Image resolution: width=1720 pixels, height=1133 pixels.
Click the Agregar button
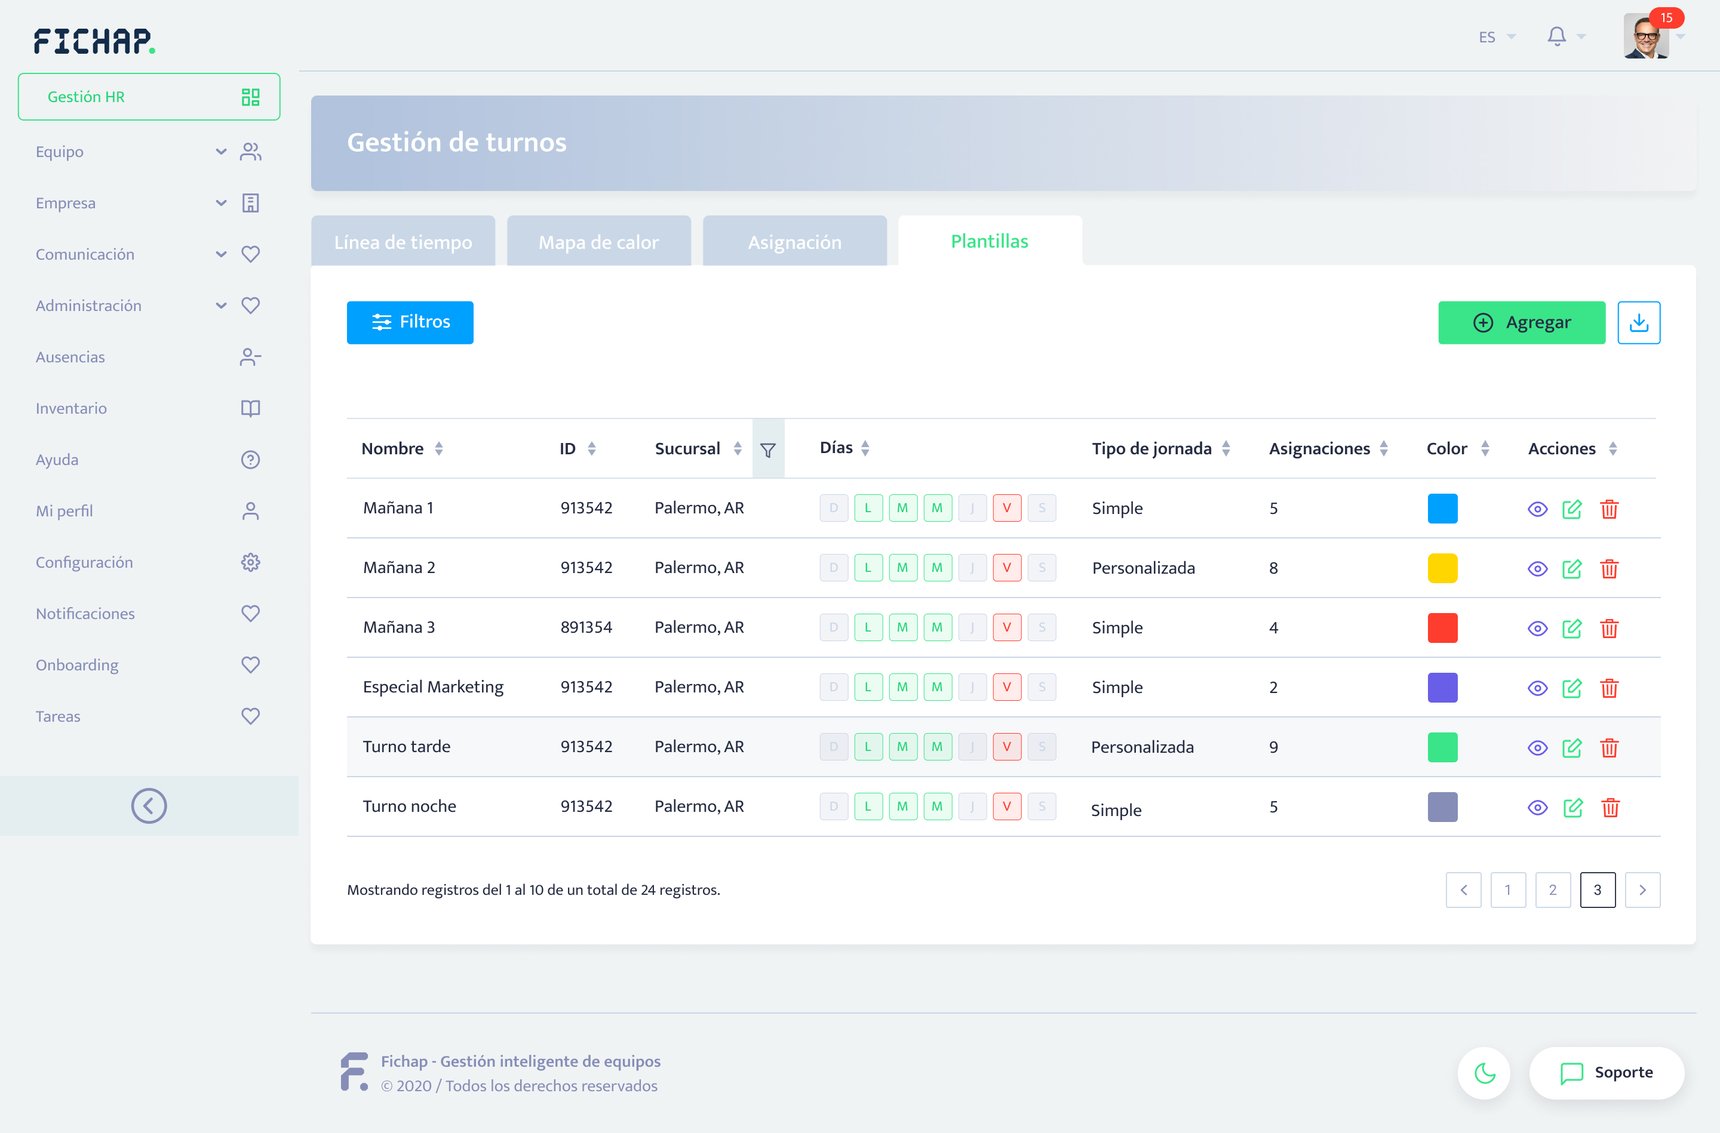pyautogui.click(x=1521, y=323)
